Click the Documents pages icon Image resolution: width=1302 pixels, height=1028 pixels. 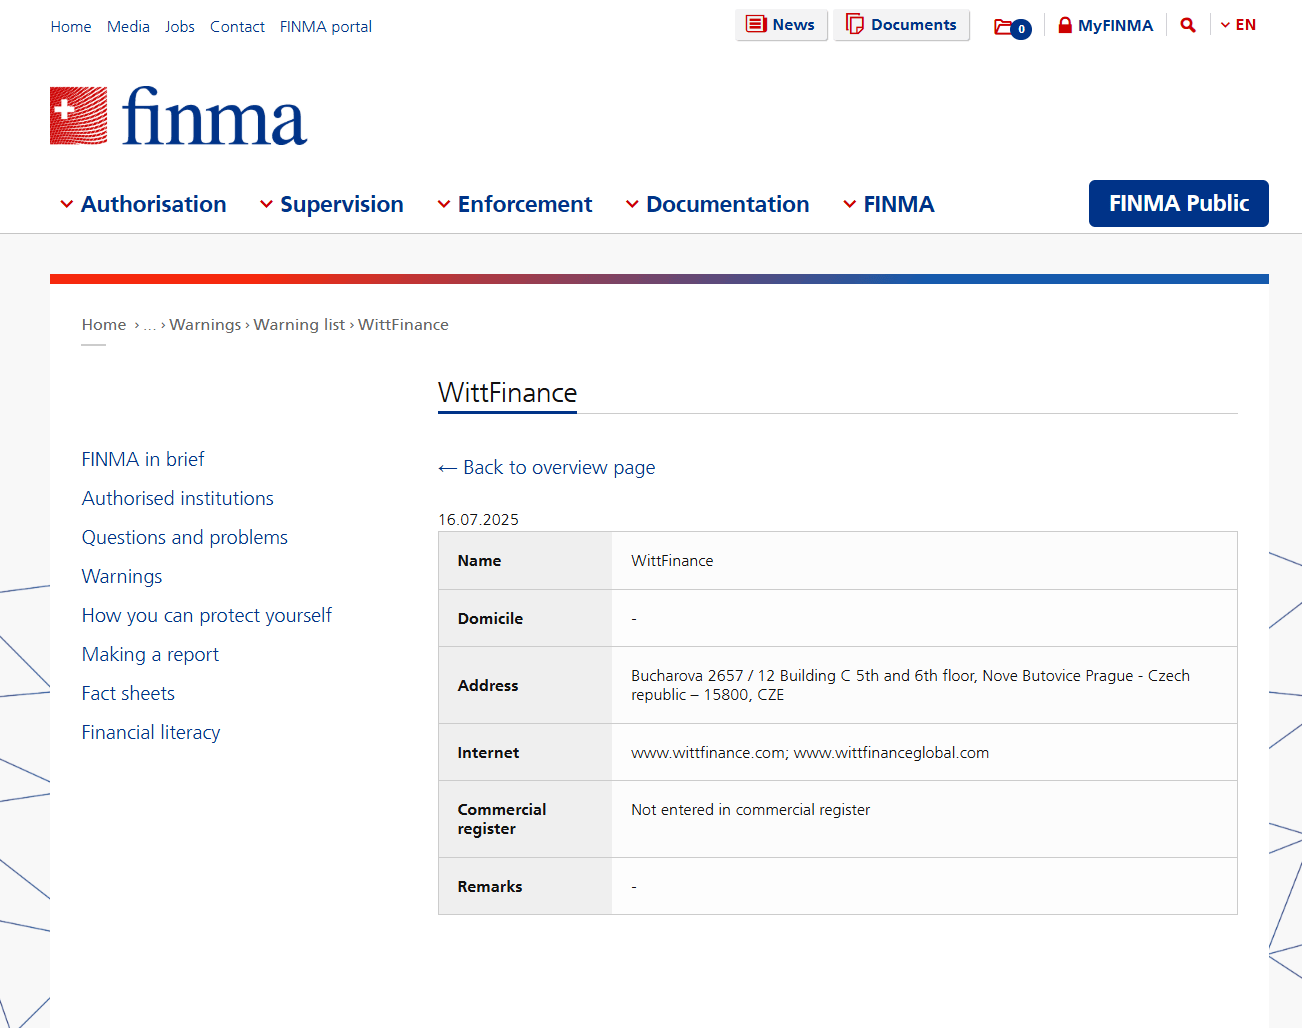pyautogui.click(x=855, y=24)
